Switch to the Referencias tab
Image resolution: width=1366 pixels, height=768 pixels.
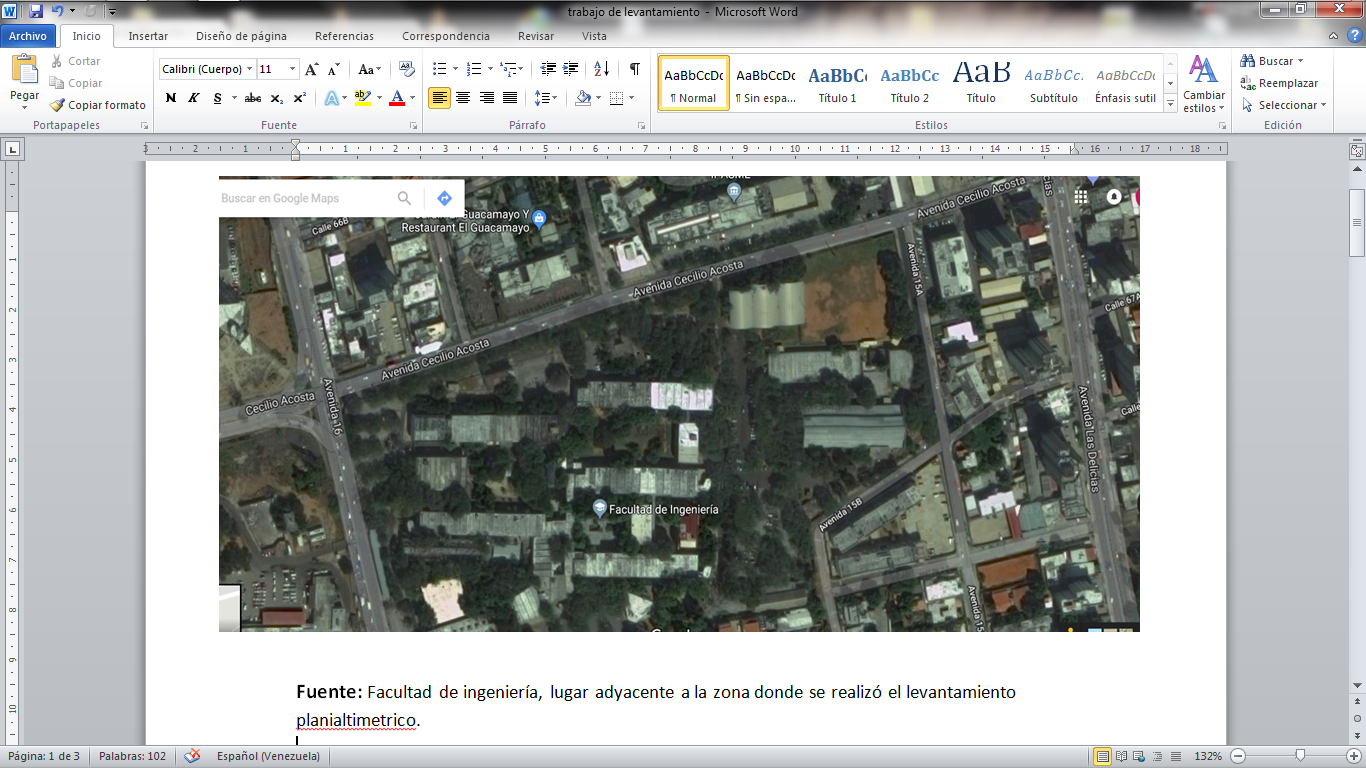tap(344, 36)
